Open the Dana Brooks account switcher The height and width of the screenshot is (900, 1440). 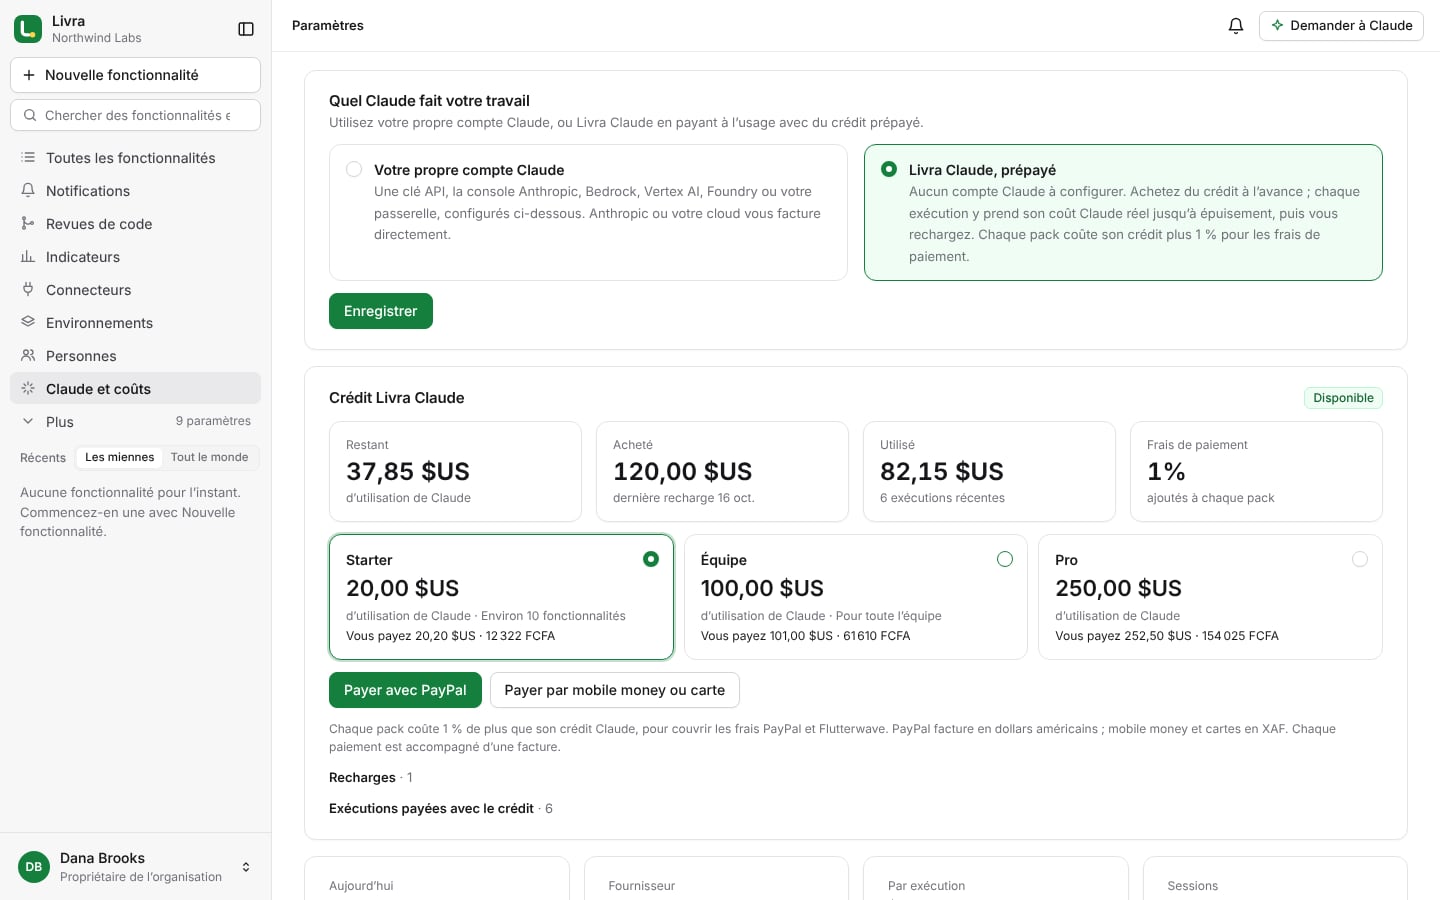coord(135,867)
